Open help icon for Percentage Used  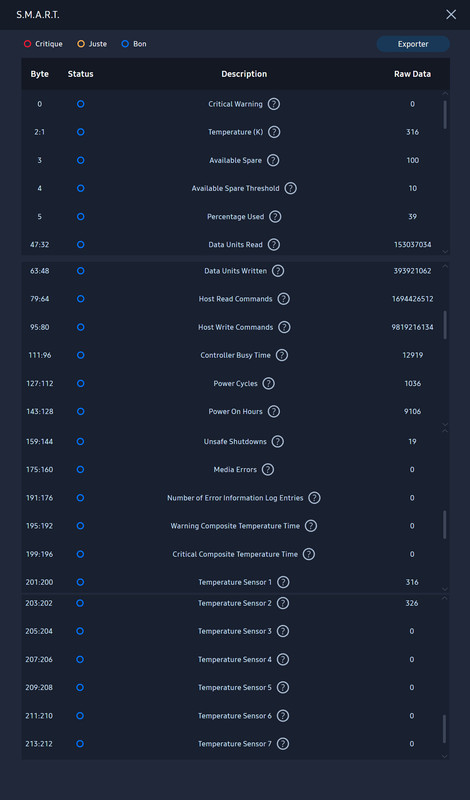[275, 217]
